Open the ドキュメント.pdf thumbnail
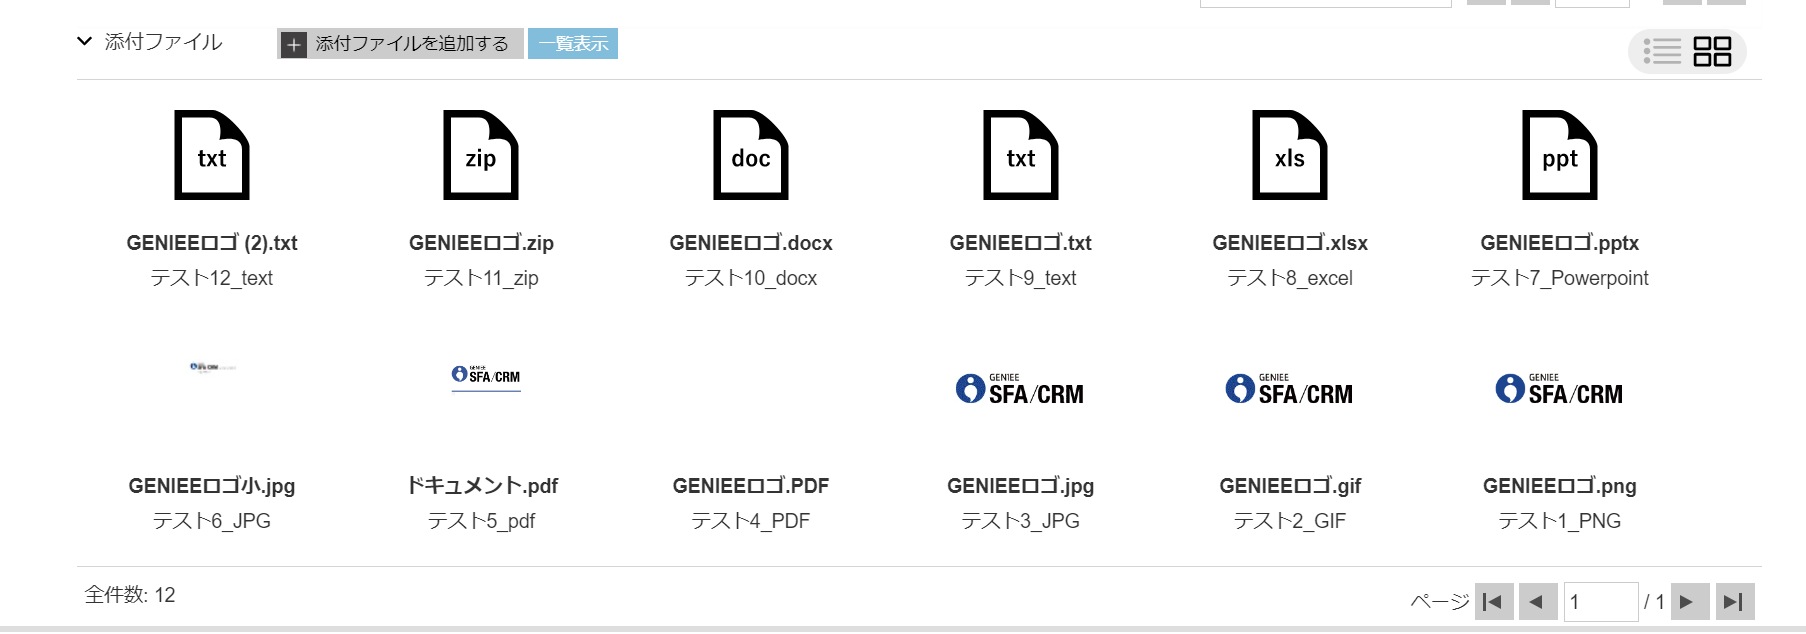1806x634 pixels. point(486,377)
